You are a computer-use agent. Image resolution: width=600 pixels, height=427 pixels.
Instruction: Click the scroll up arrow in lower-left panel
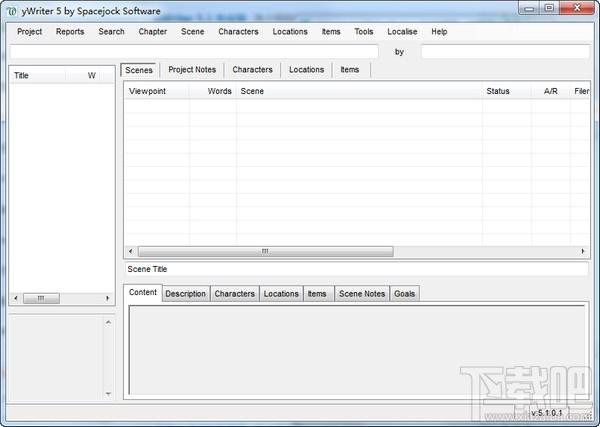tap(108, 323)
